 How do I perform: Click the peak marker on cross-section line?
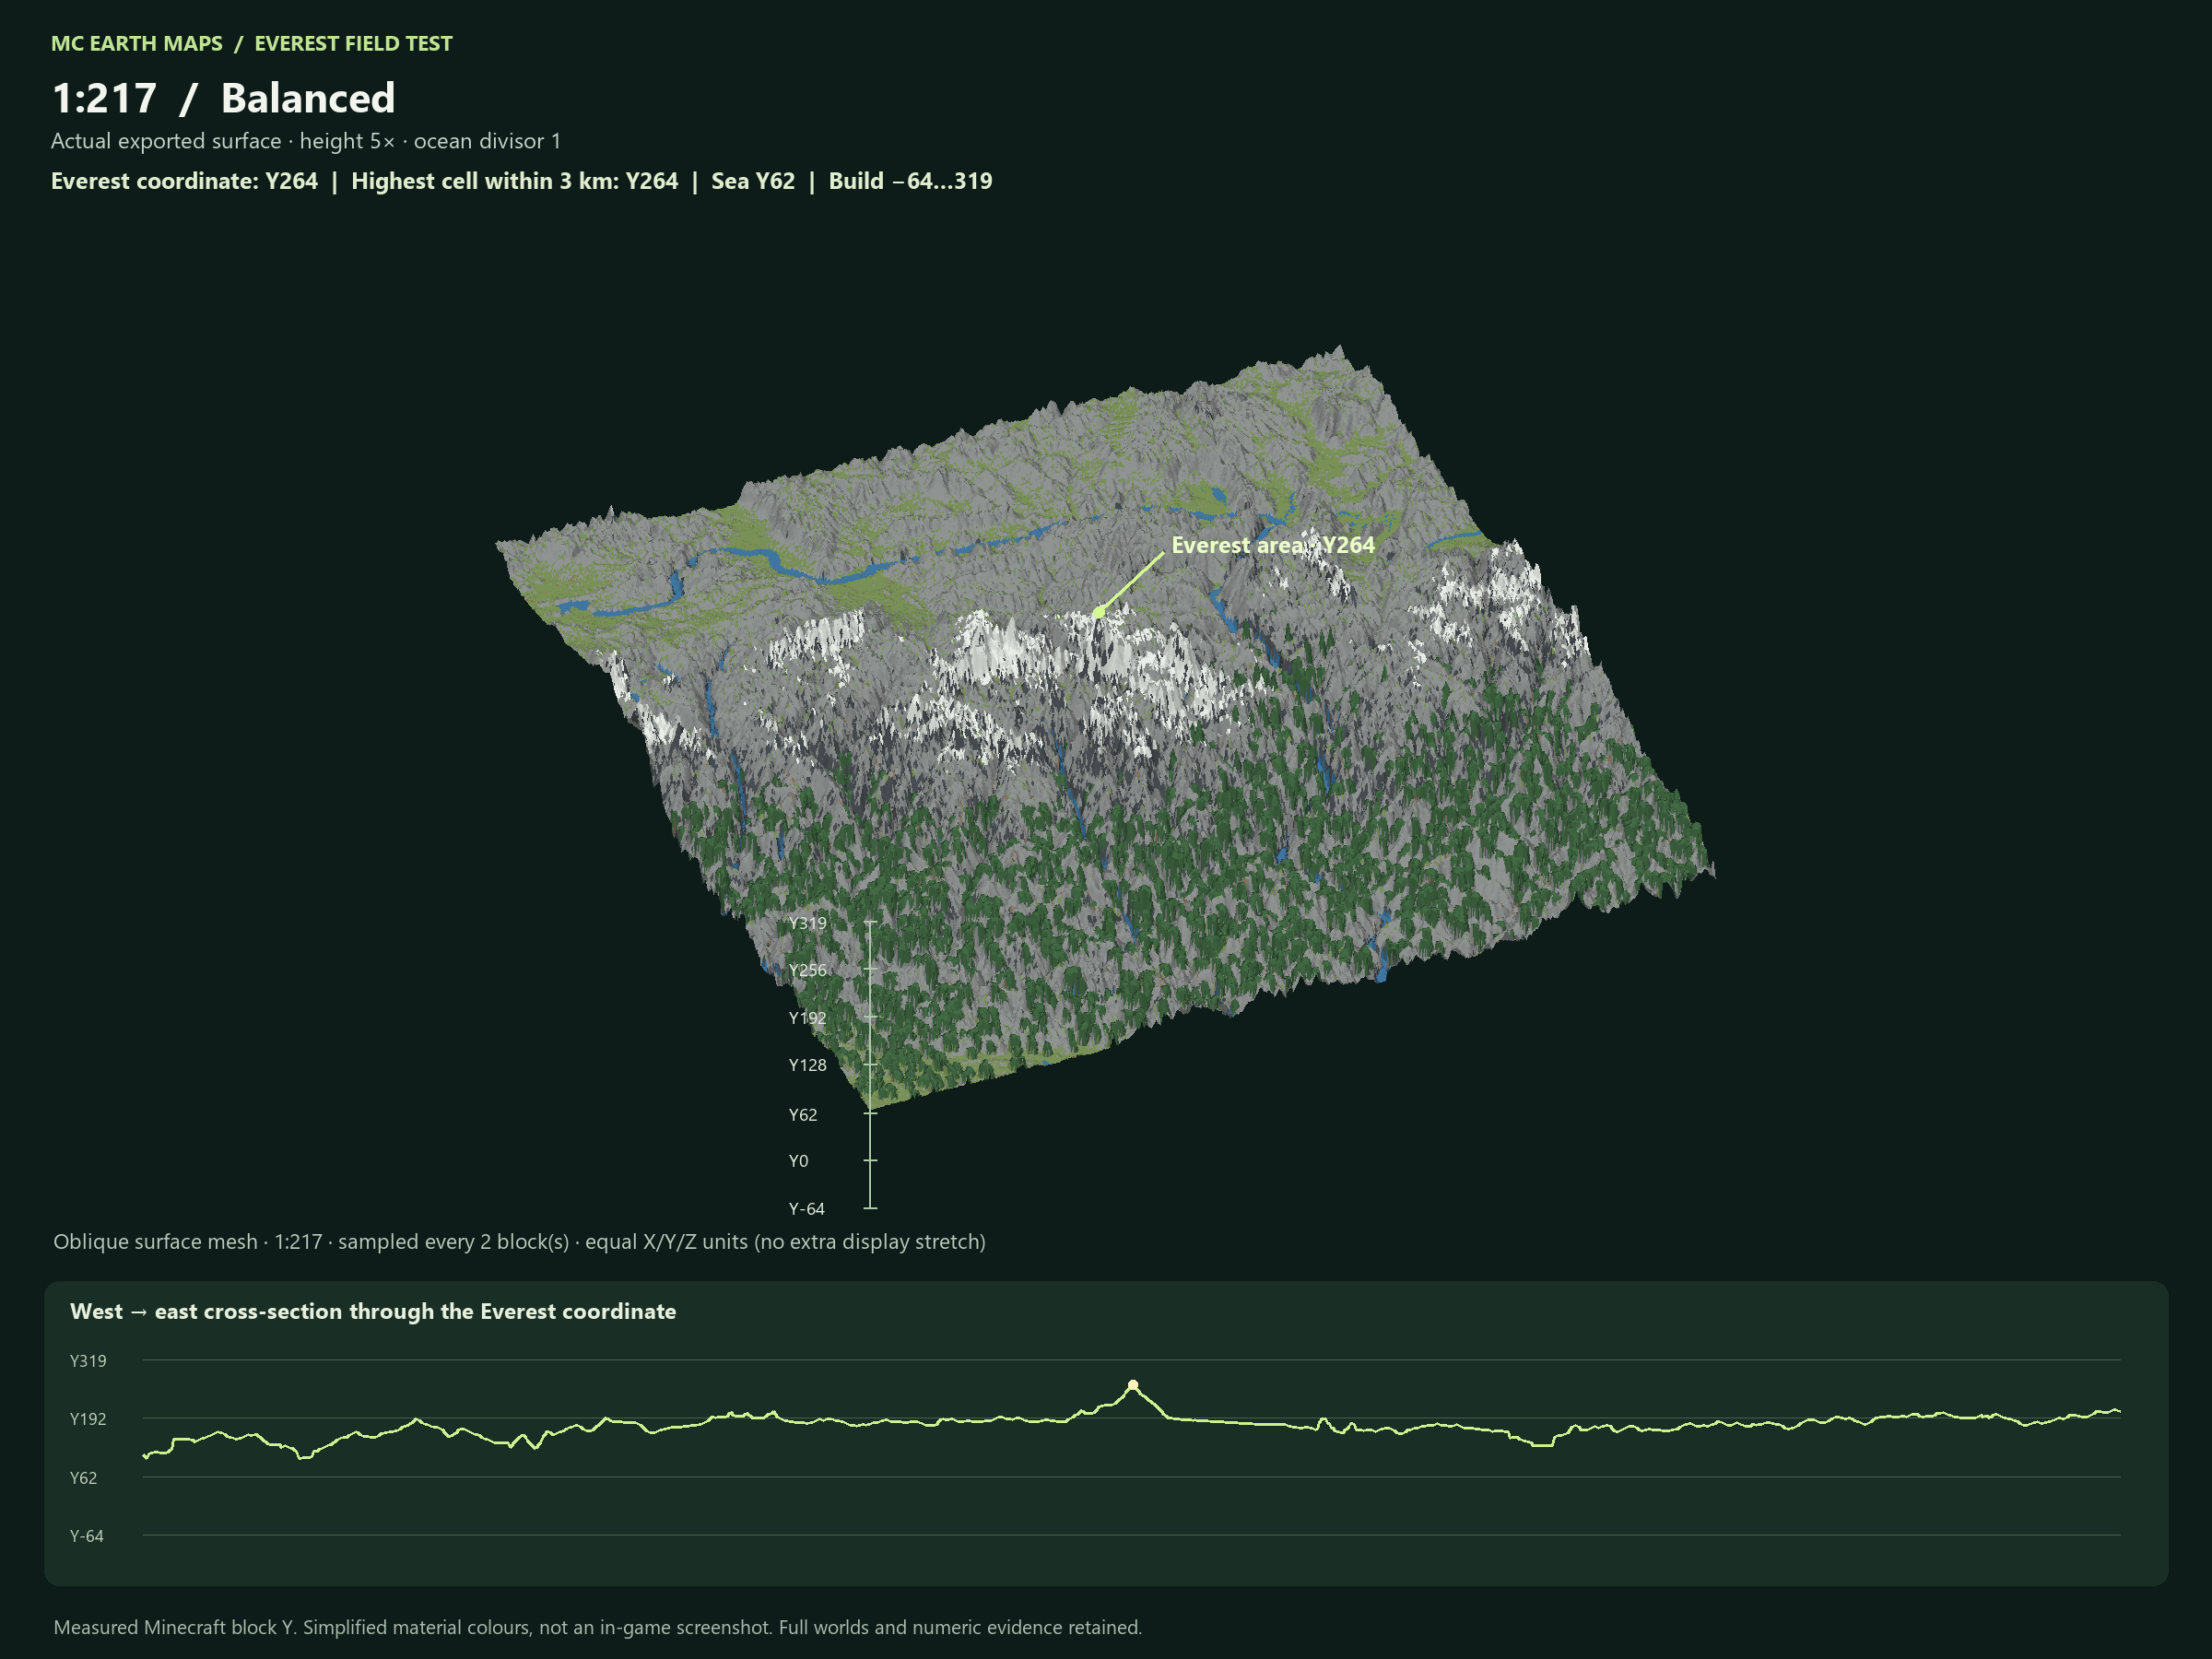1133,1385
